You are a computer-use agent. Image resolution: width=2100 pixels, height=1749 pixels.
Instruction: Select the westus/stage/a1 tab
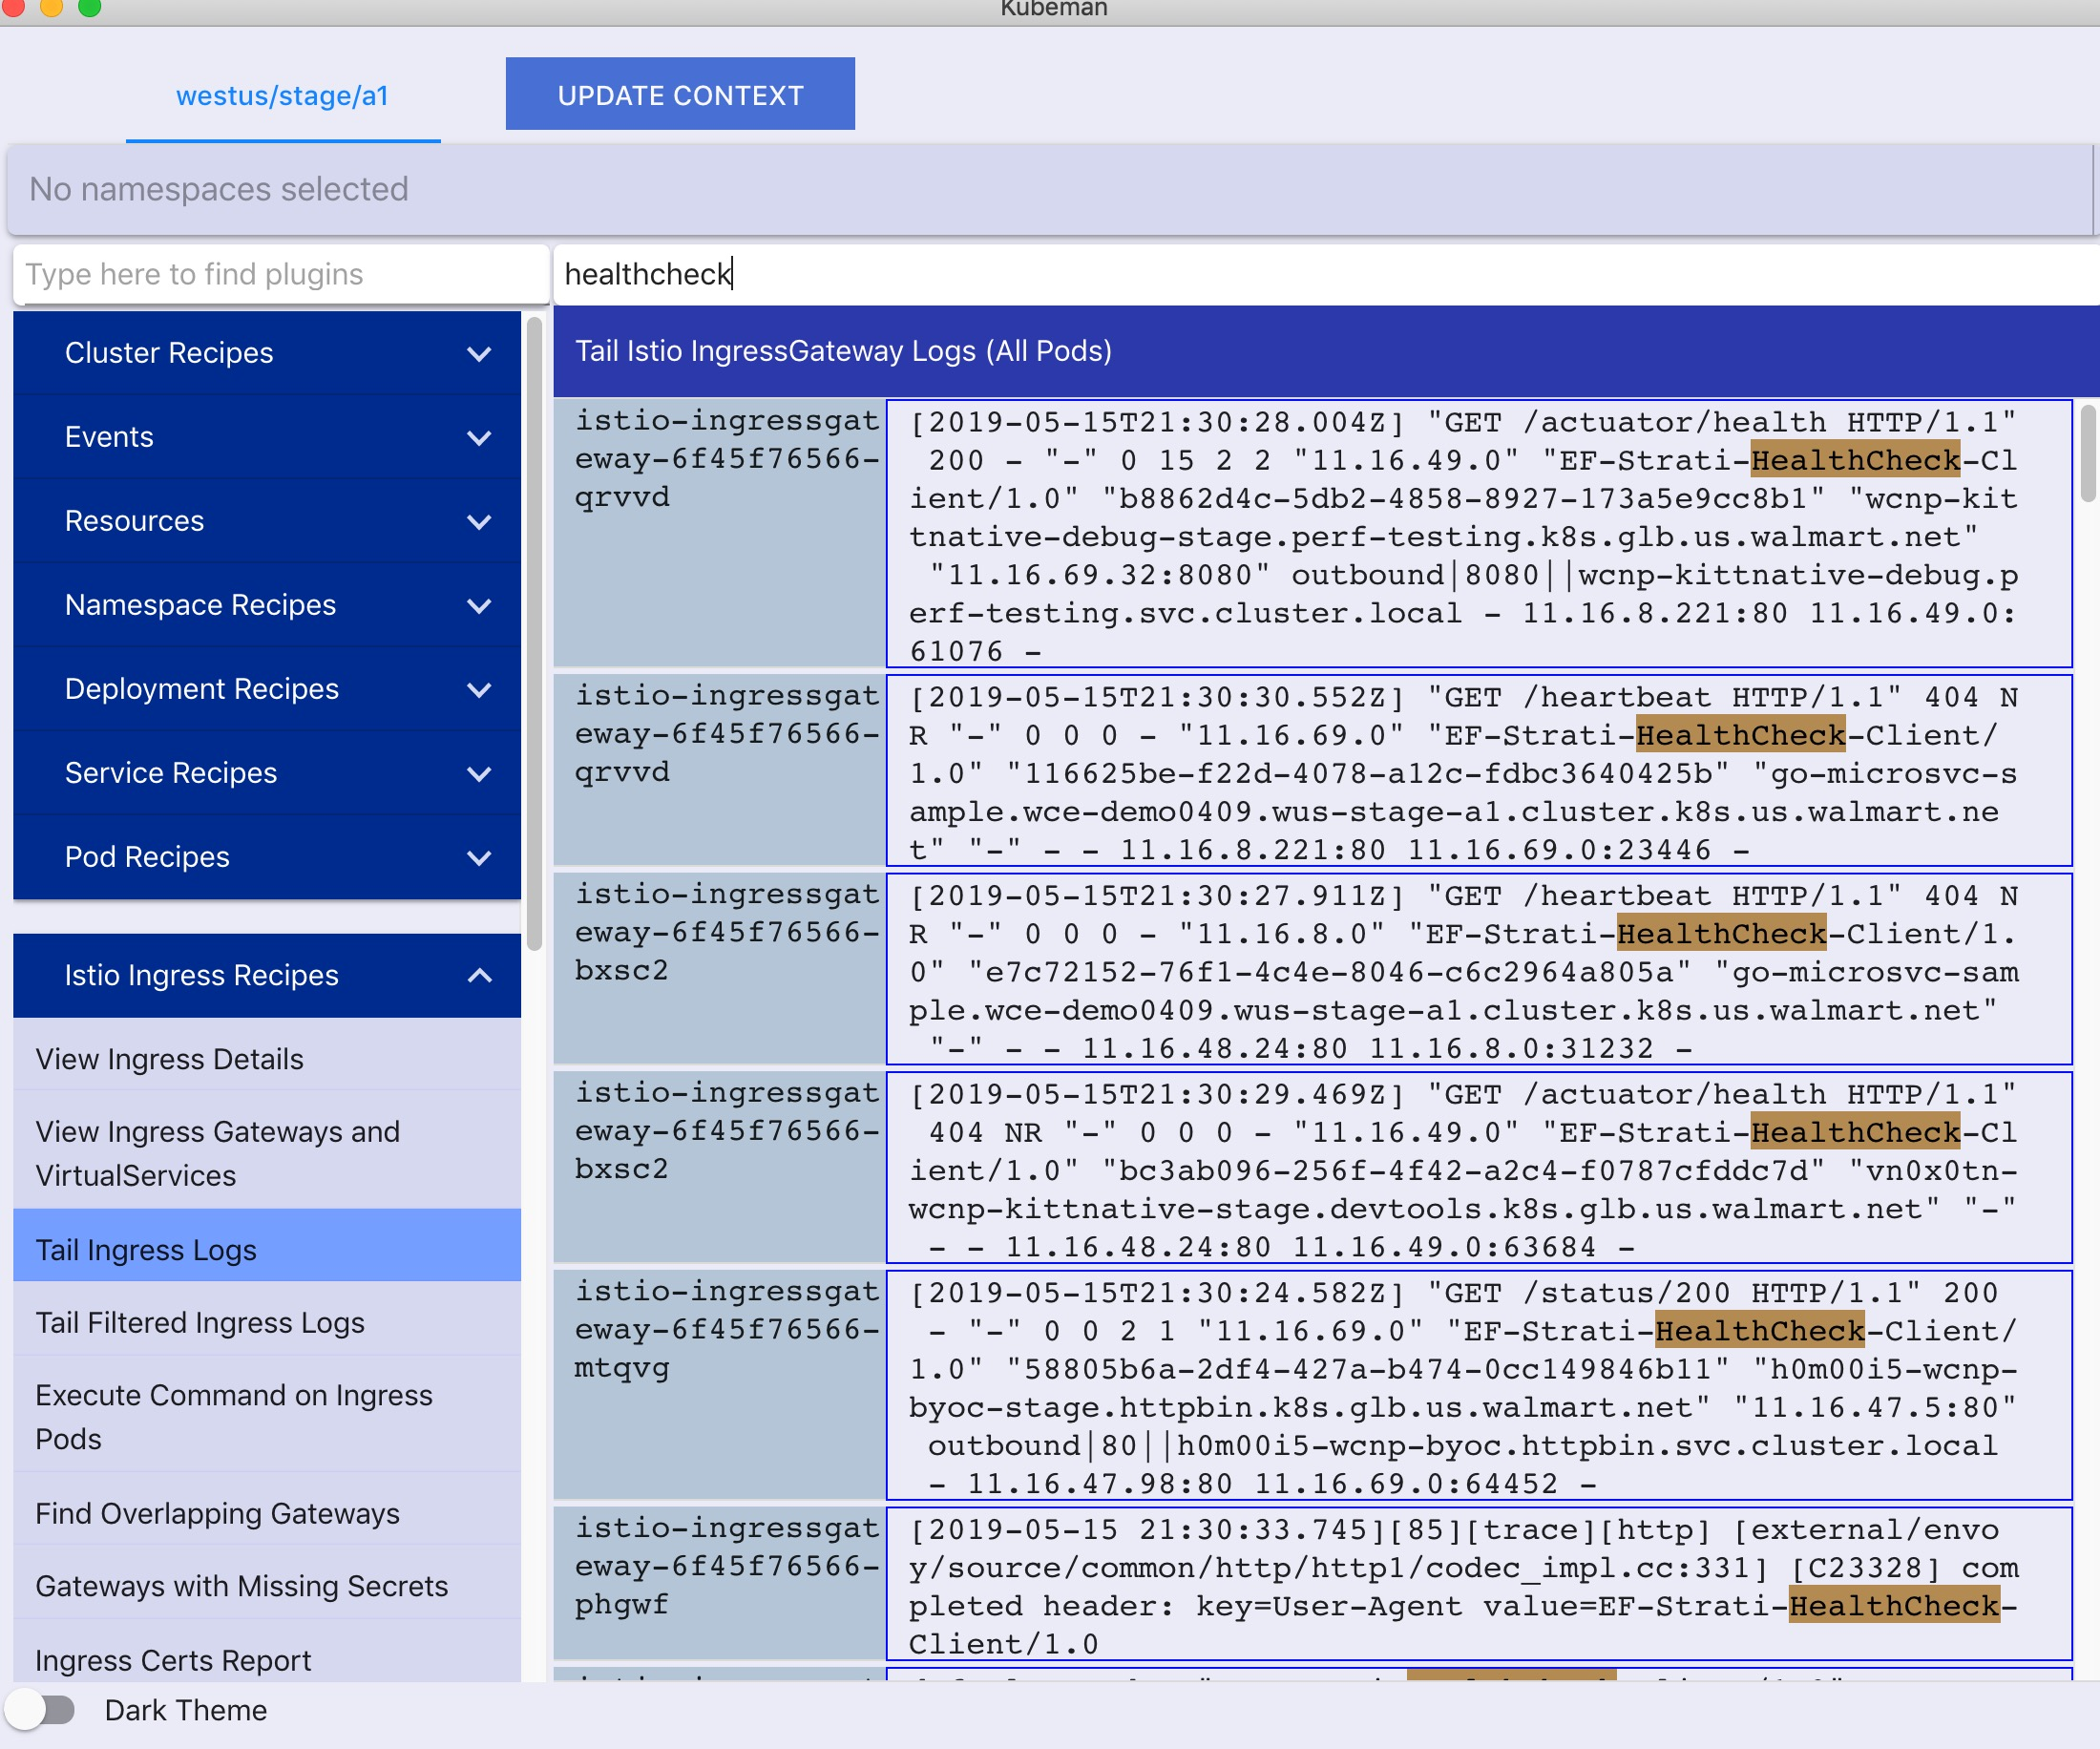[x=282, y=96]
